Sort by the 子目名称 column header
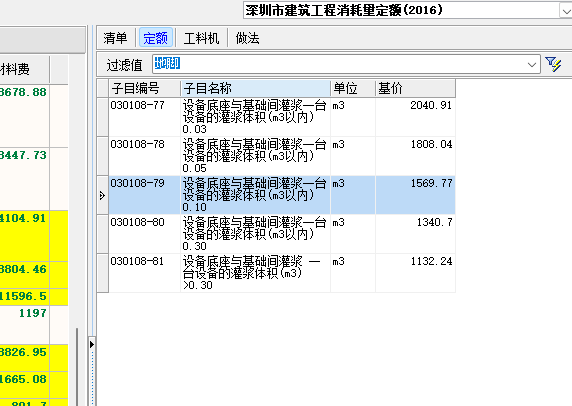 point(255,89)
